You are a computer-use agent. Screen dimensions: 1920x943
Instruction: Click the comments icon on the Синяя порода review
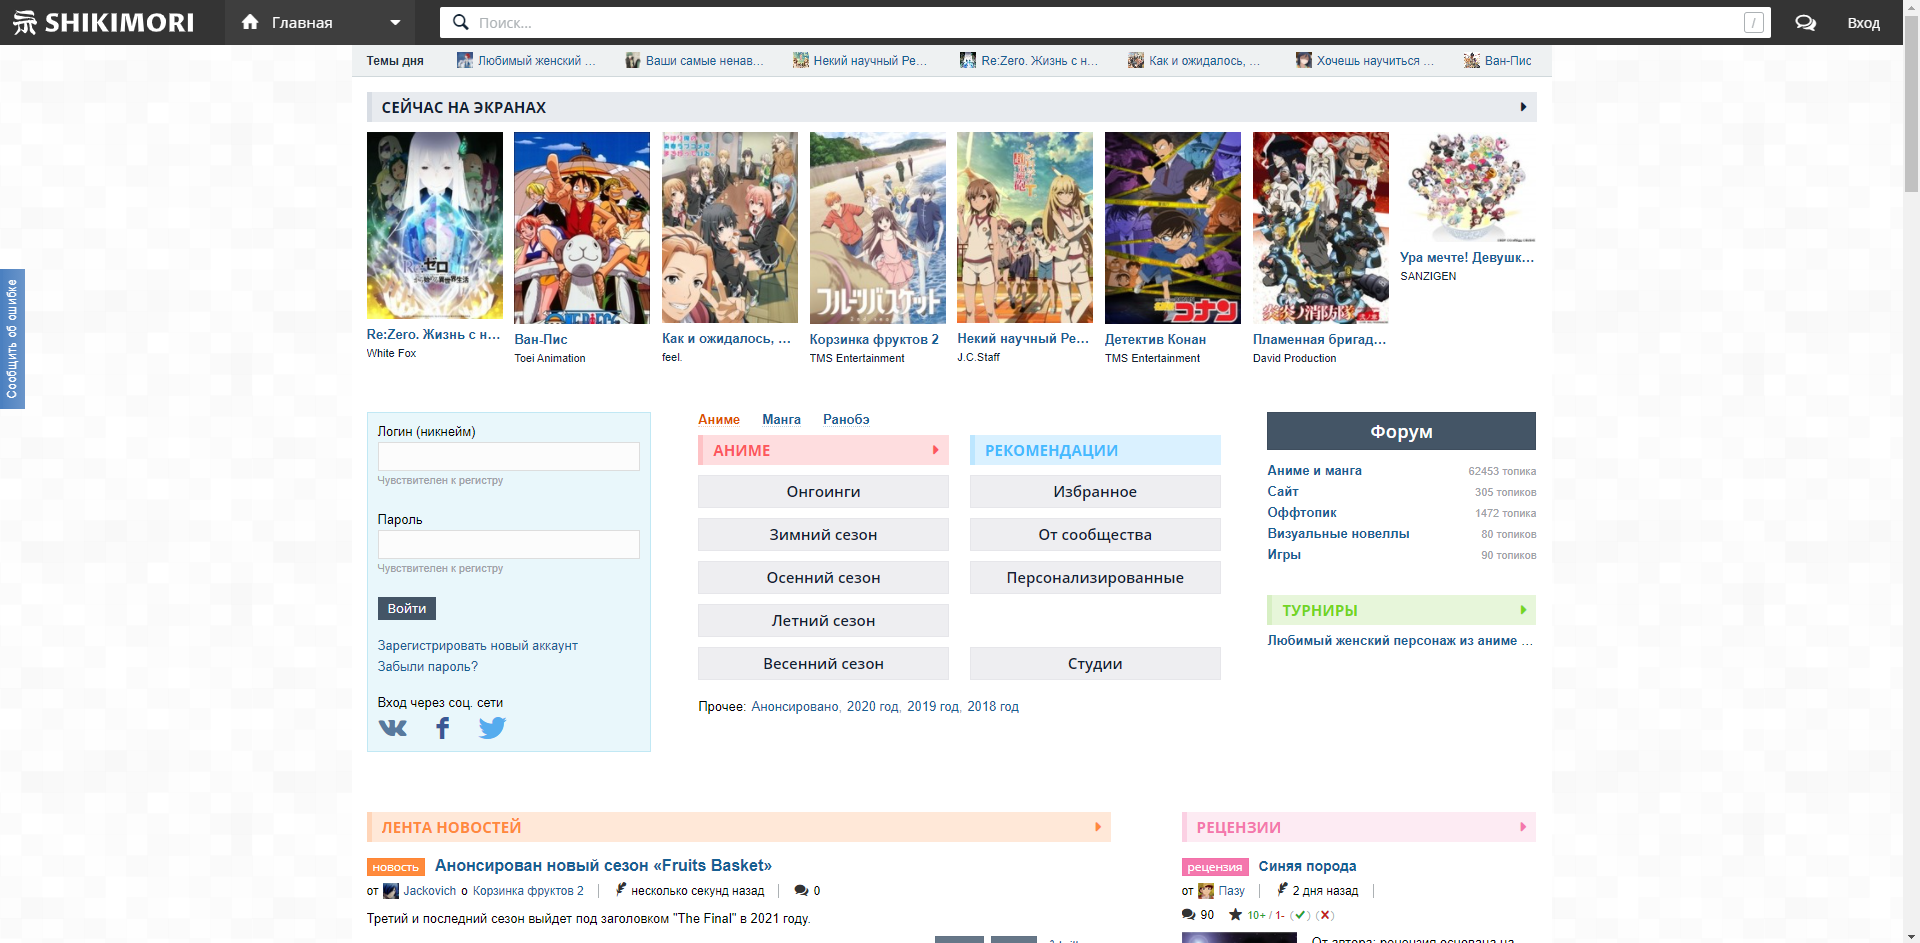(x=1188, y=915)
